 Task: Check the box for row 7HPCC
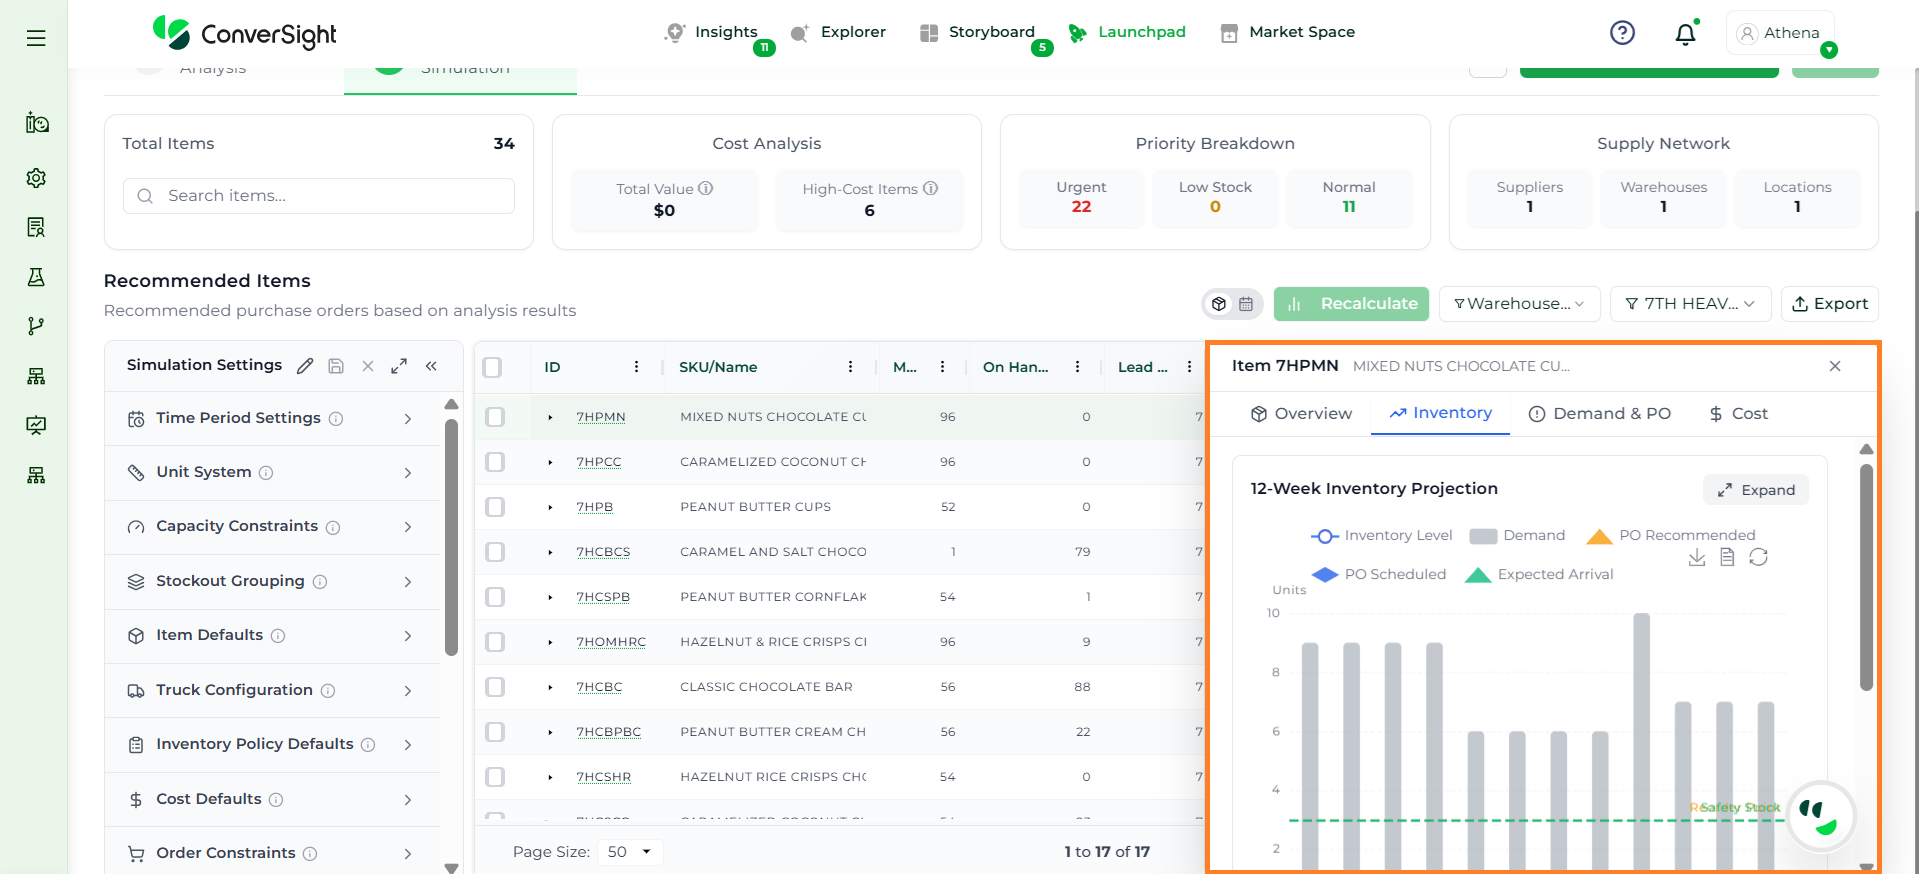(x=495, y=462)
